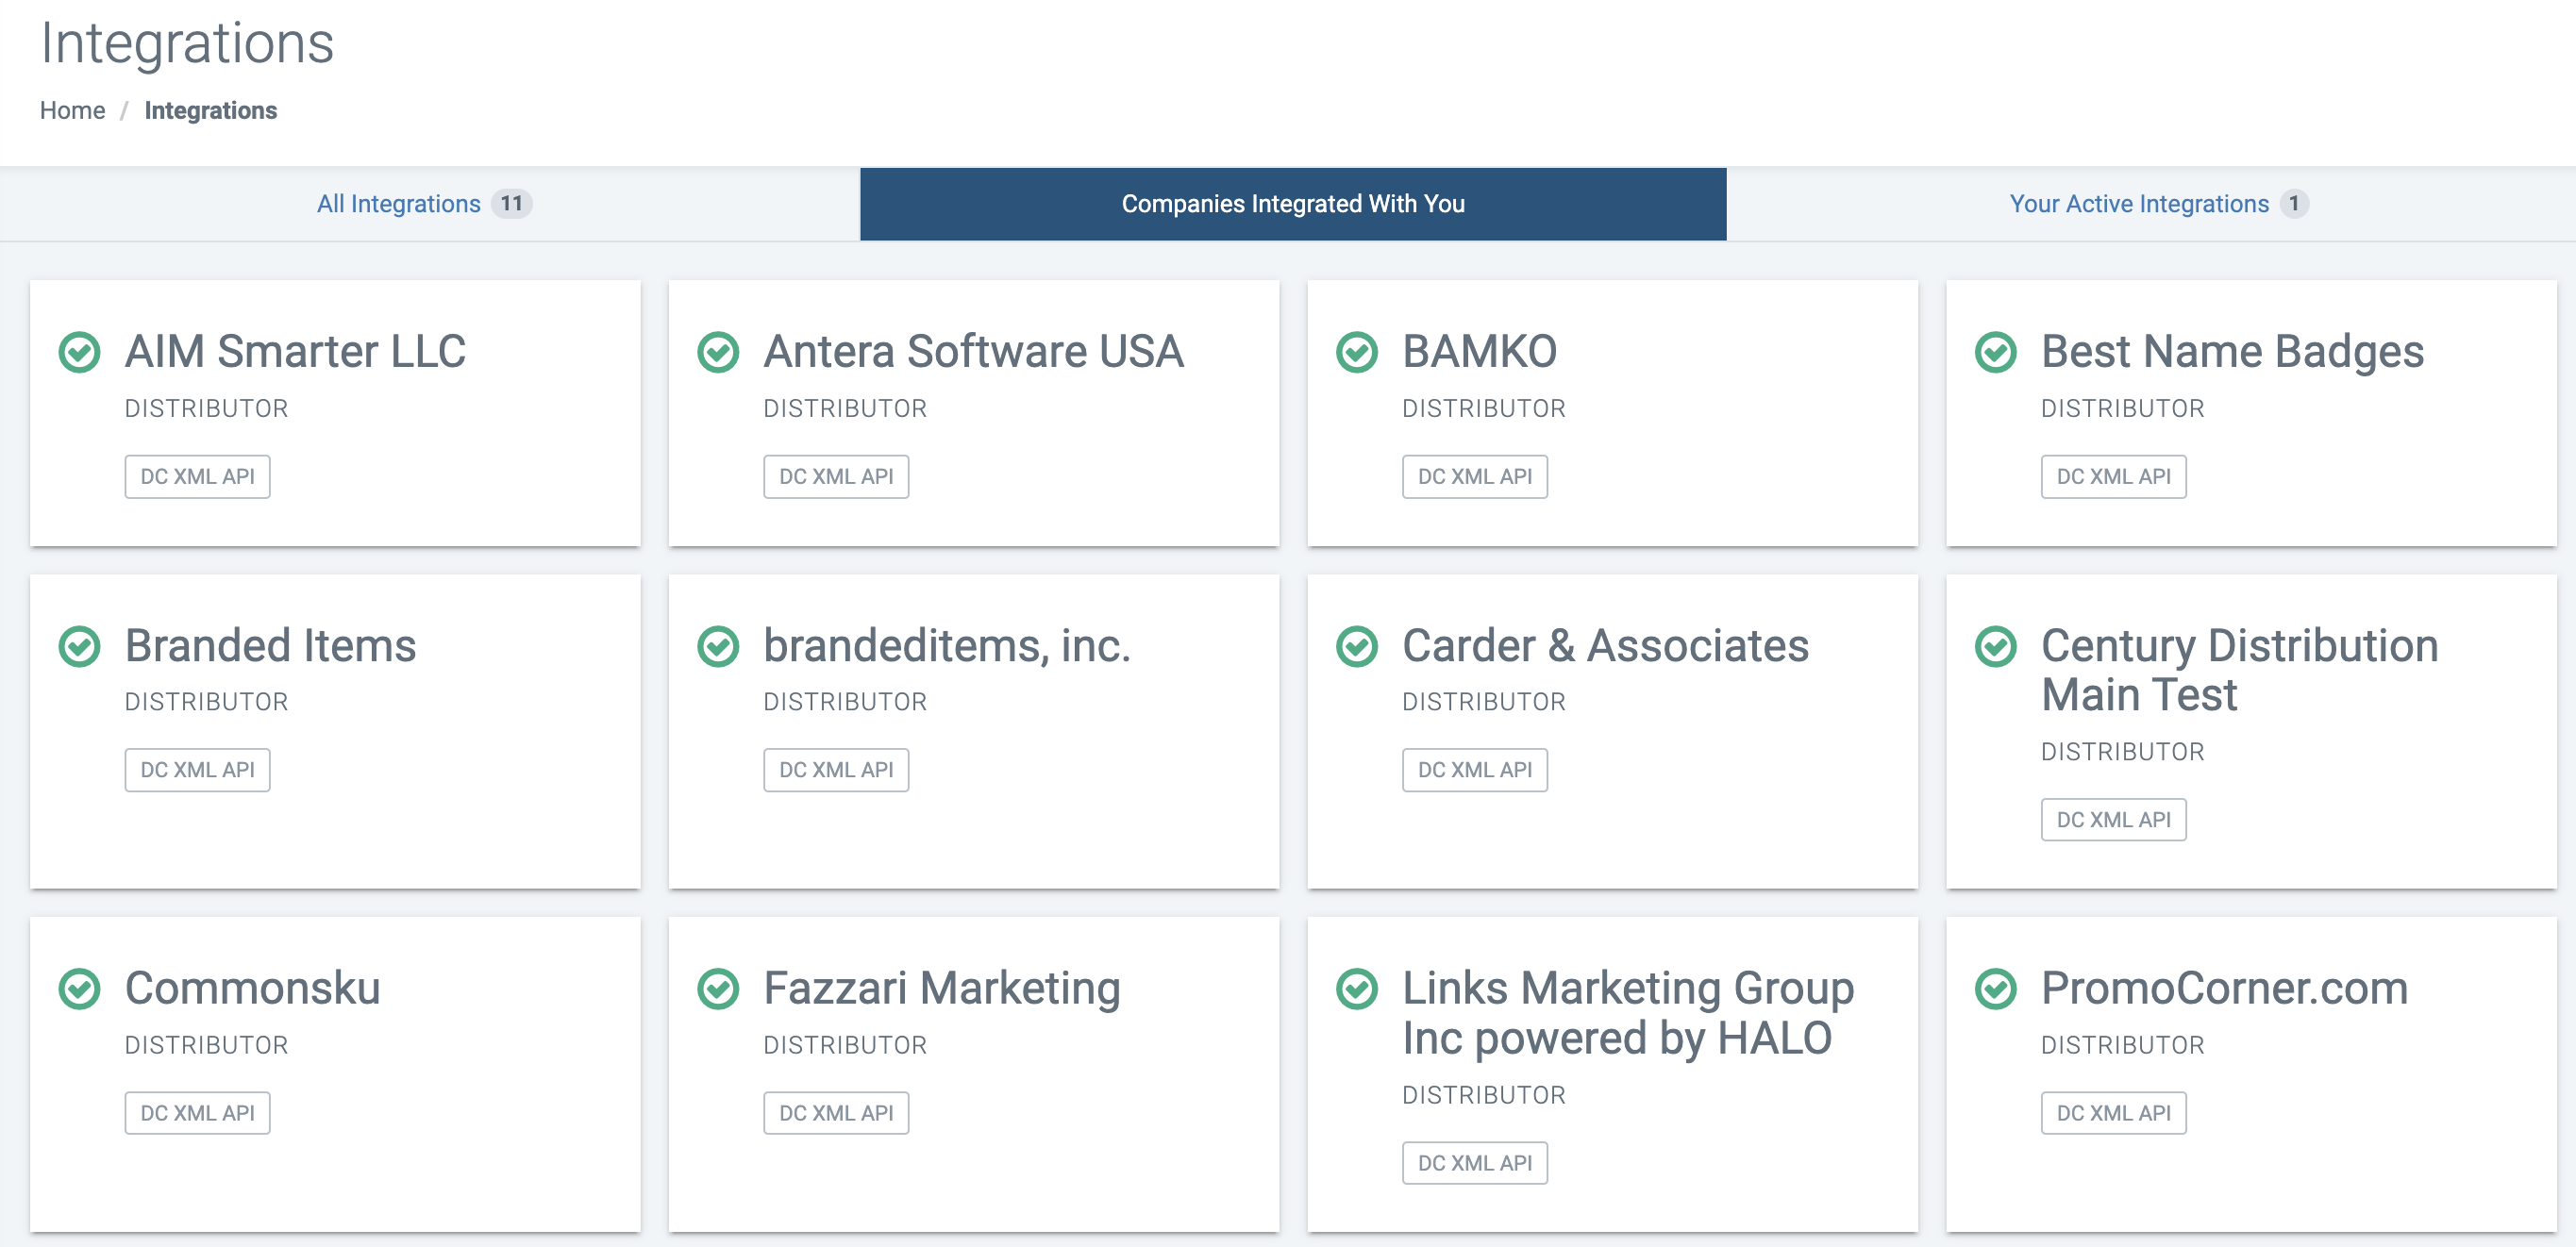Go to Home via breadcrumb
The height and width of the screenshot is (1247, 2576).
coord(72,110)
